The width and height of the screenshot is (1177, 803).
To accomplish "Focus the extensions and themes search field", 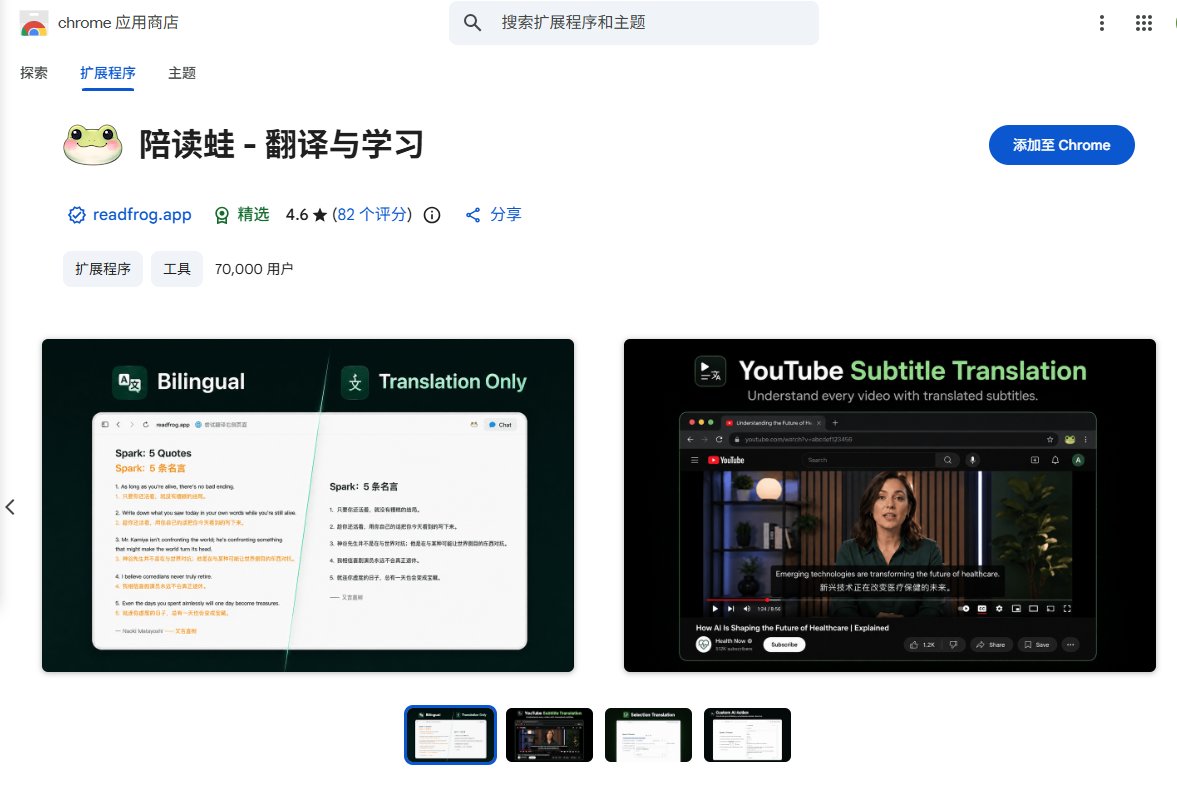I will click(634, 23).
